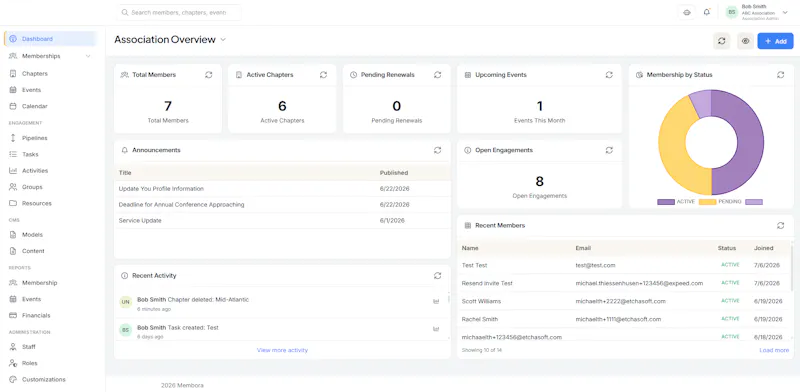Click the blue Add button
The height and width of the screenshot is (392, 800).
pyautogui.click(x=776, y=41)
